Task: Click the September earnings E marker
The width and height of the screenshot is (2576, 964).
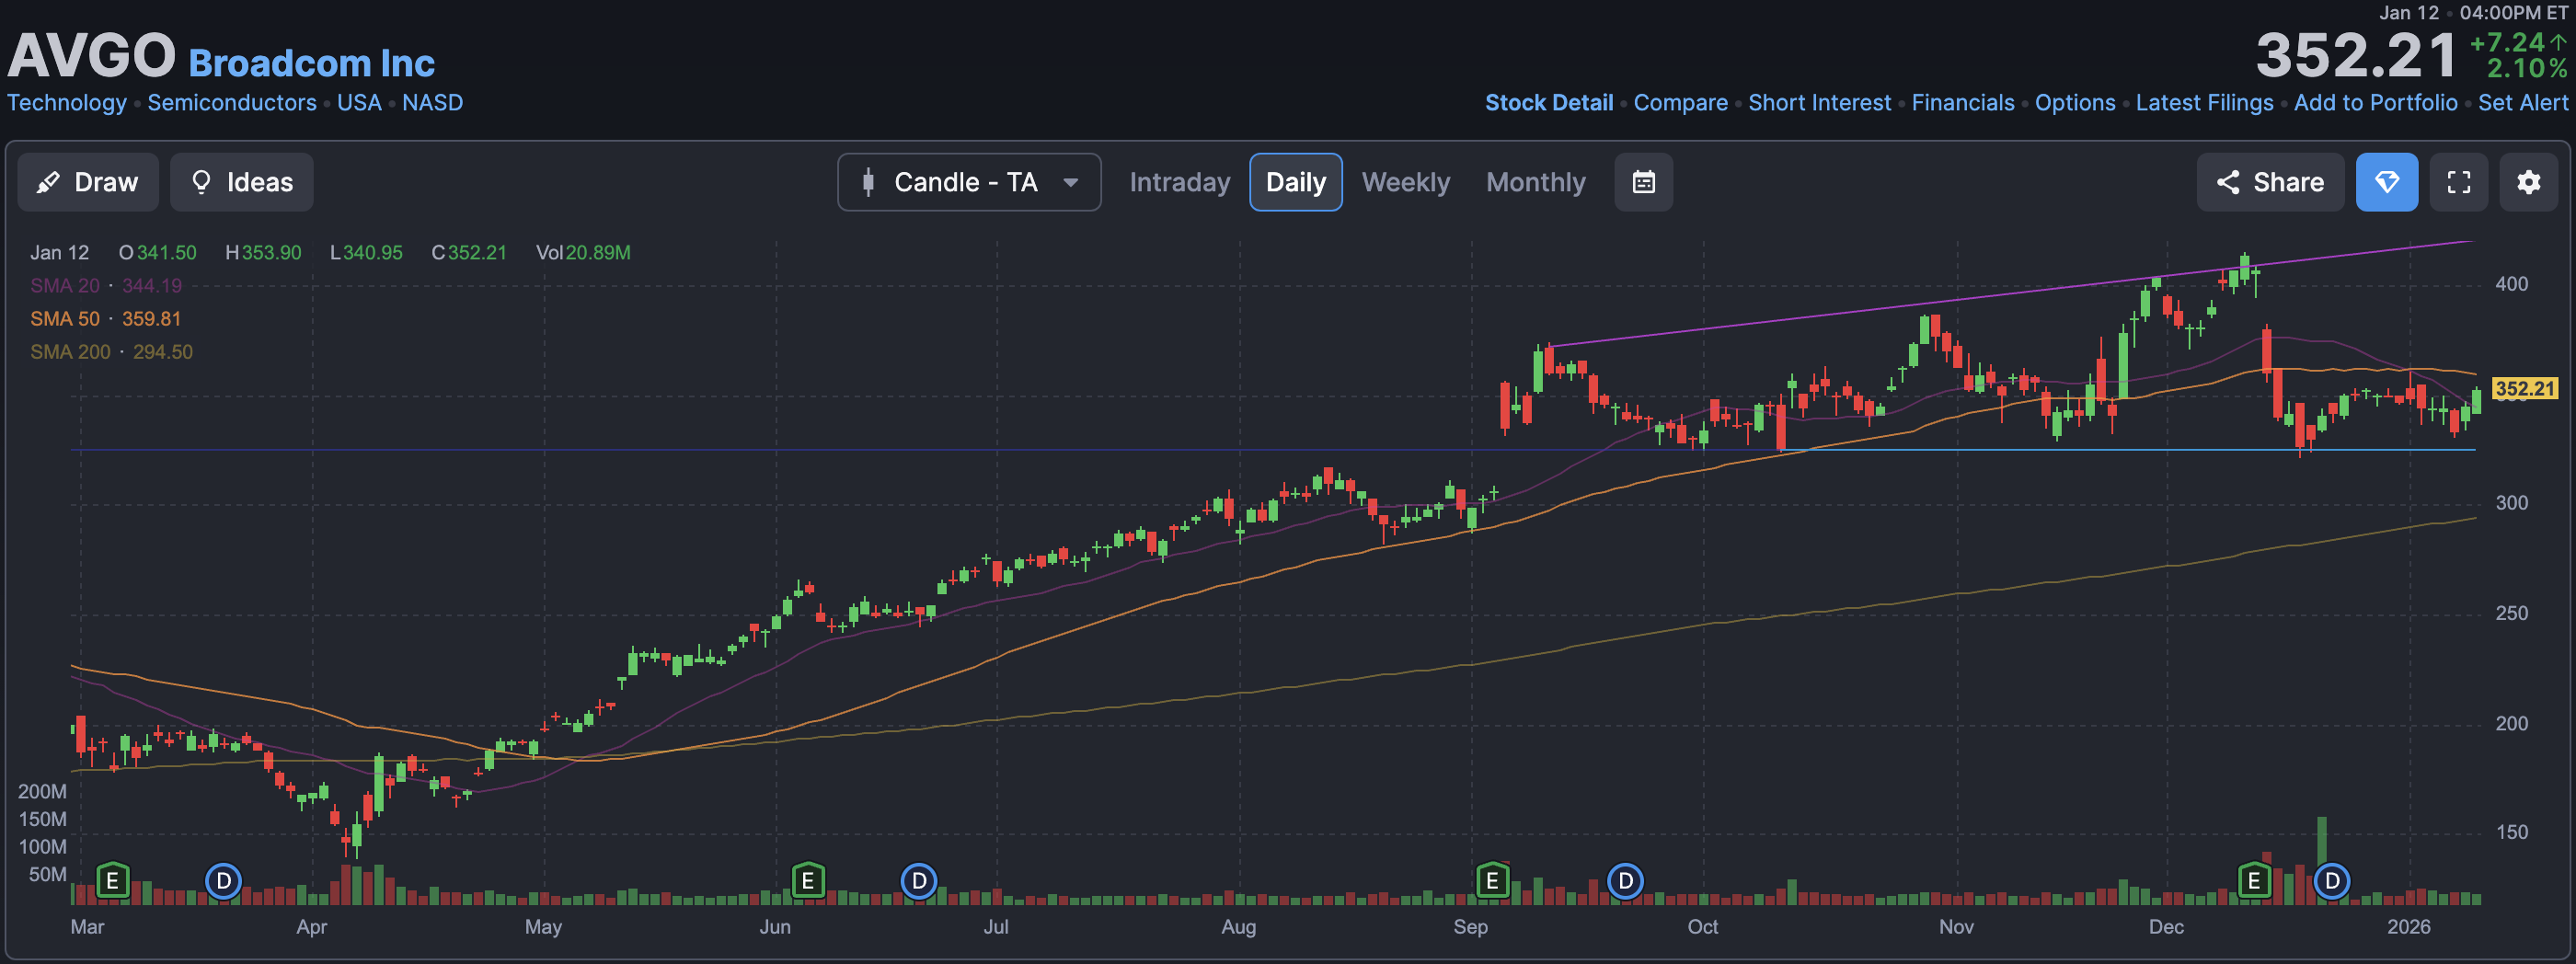Action: [x=1492, y=881]
